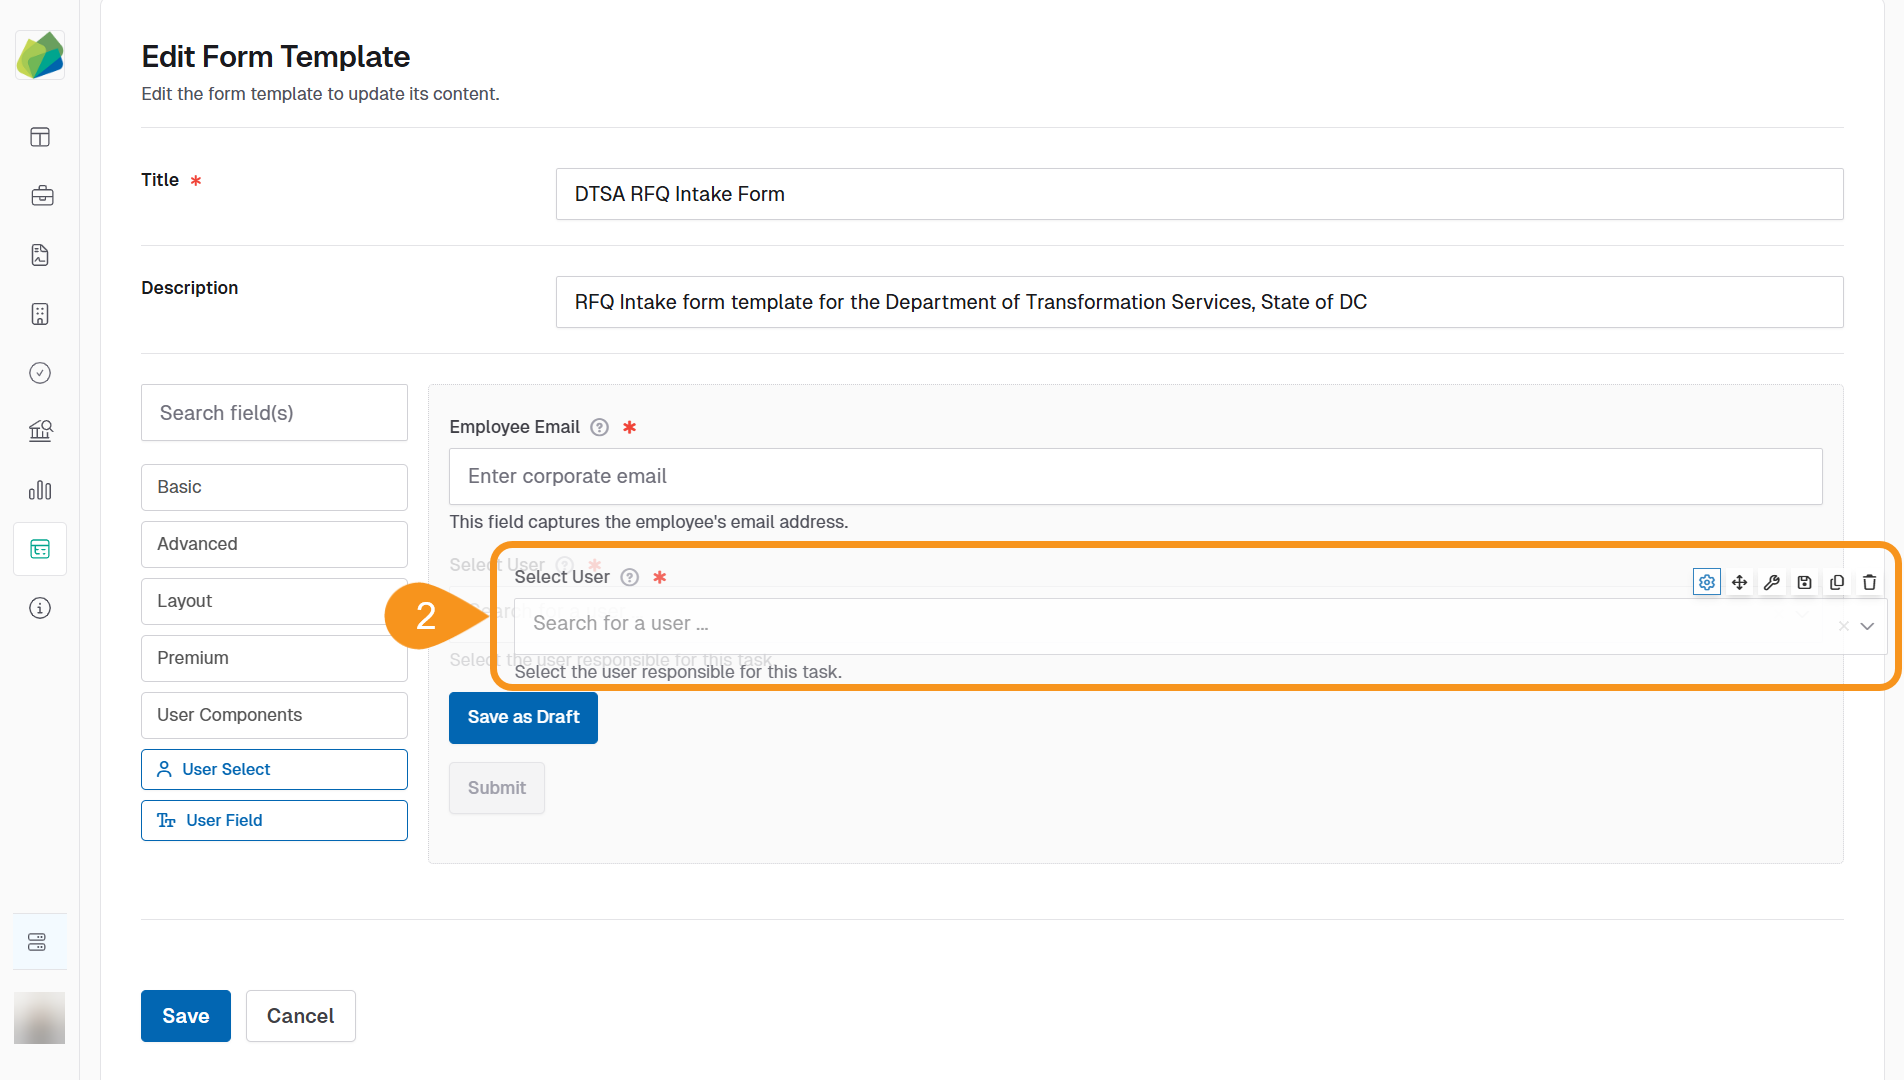1904x1080 pixels.
Task: Expand the Basic fields category
Action: tap(274, 487)
